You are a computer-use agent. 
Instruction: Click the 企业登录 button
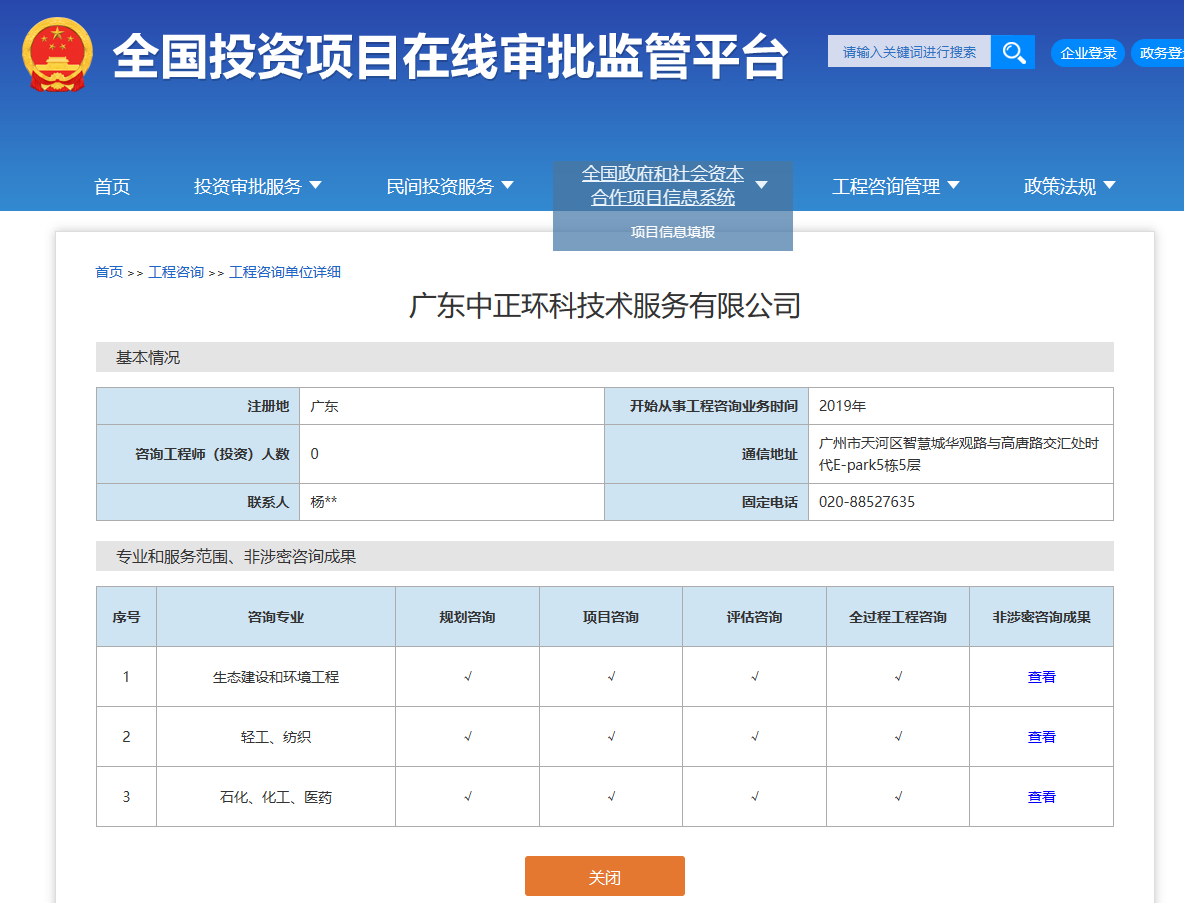(1087, 53)
